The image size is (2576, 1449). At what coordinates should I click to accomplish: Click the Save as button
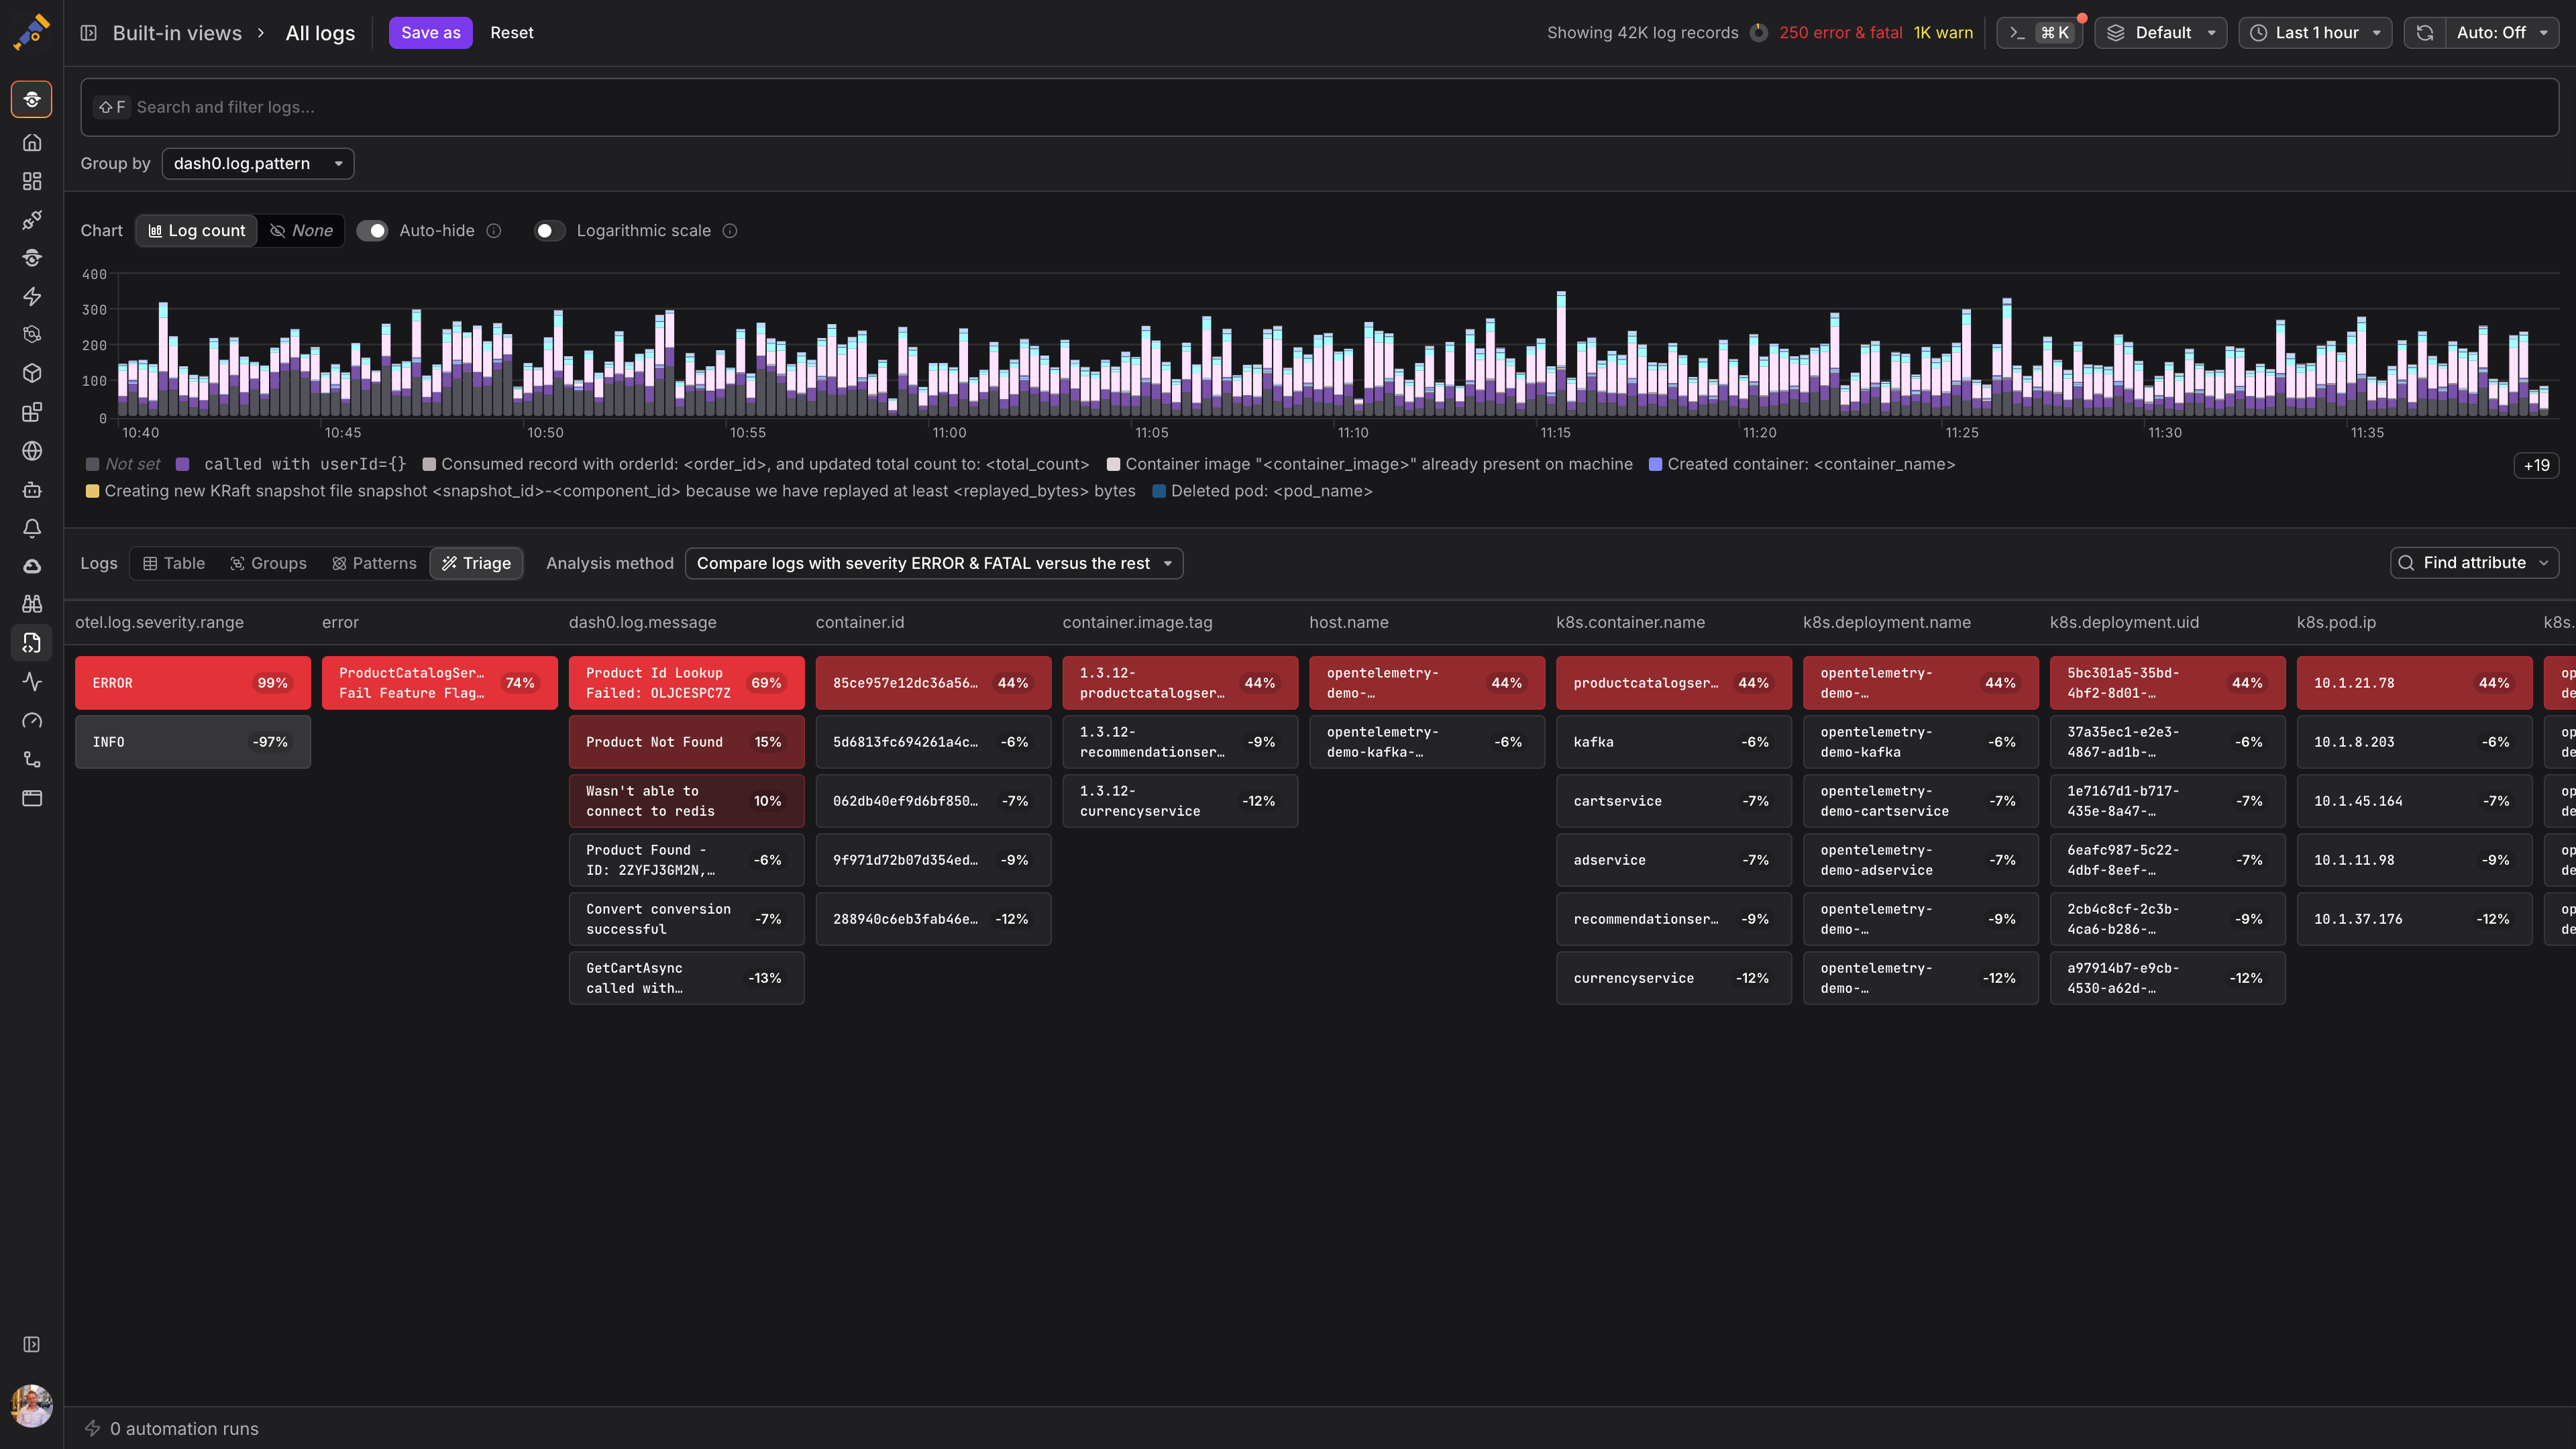[431, 33]
